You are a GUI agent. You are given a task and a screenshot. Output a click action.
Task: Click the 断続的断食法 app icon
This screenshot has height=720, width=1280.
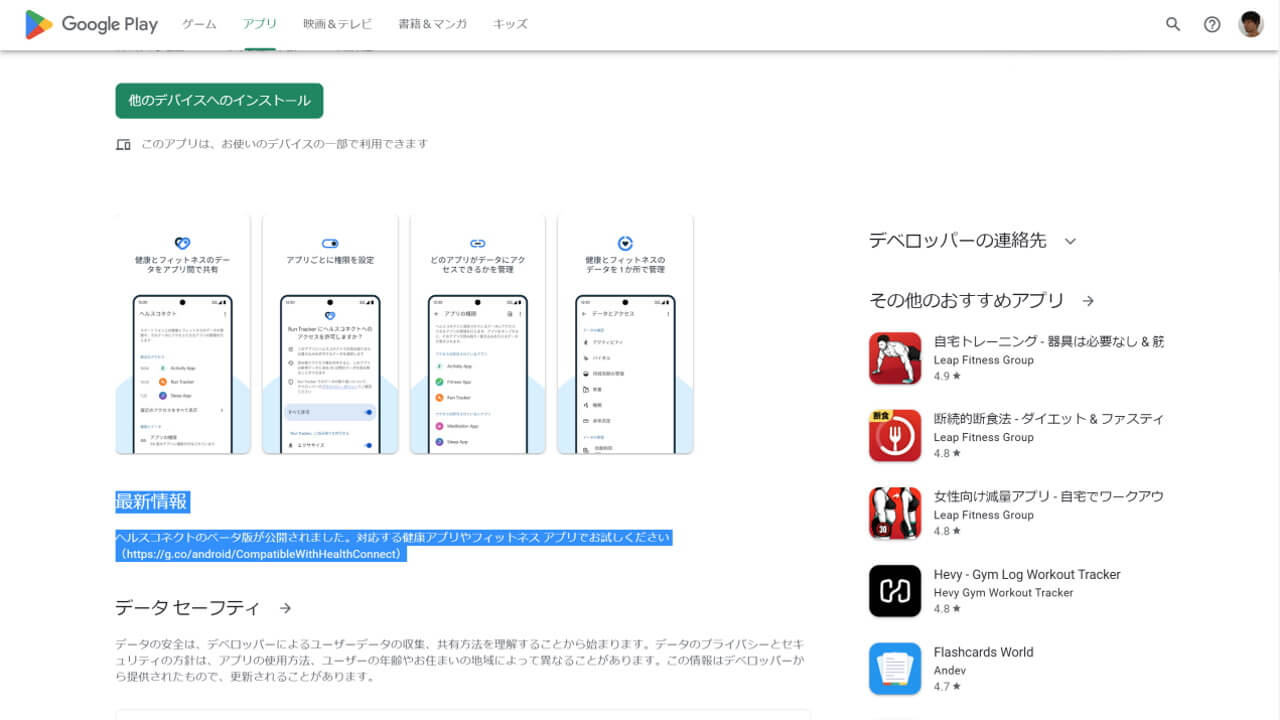point(894,435)
